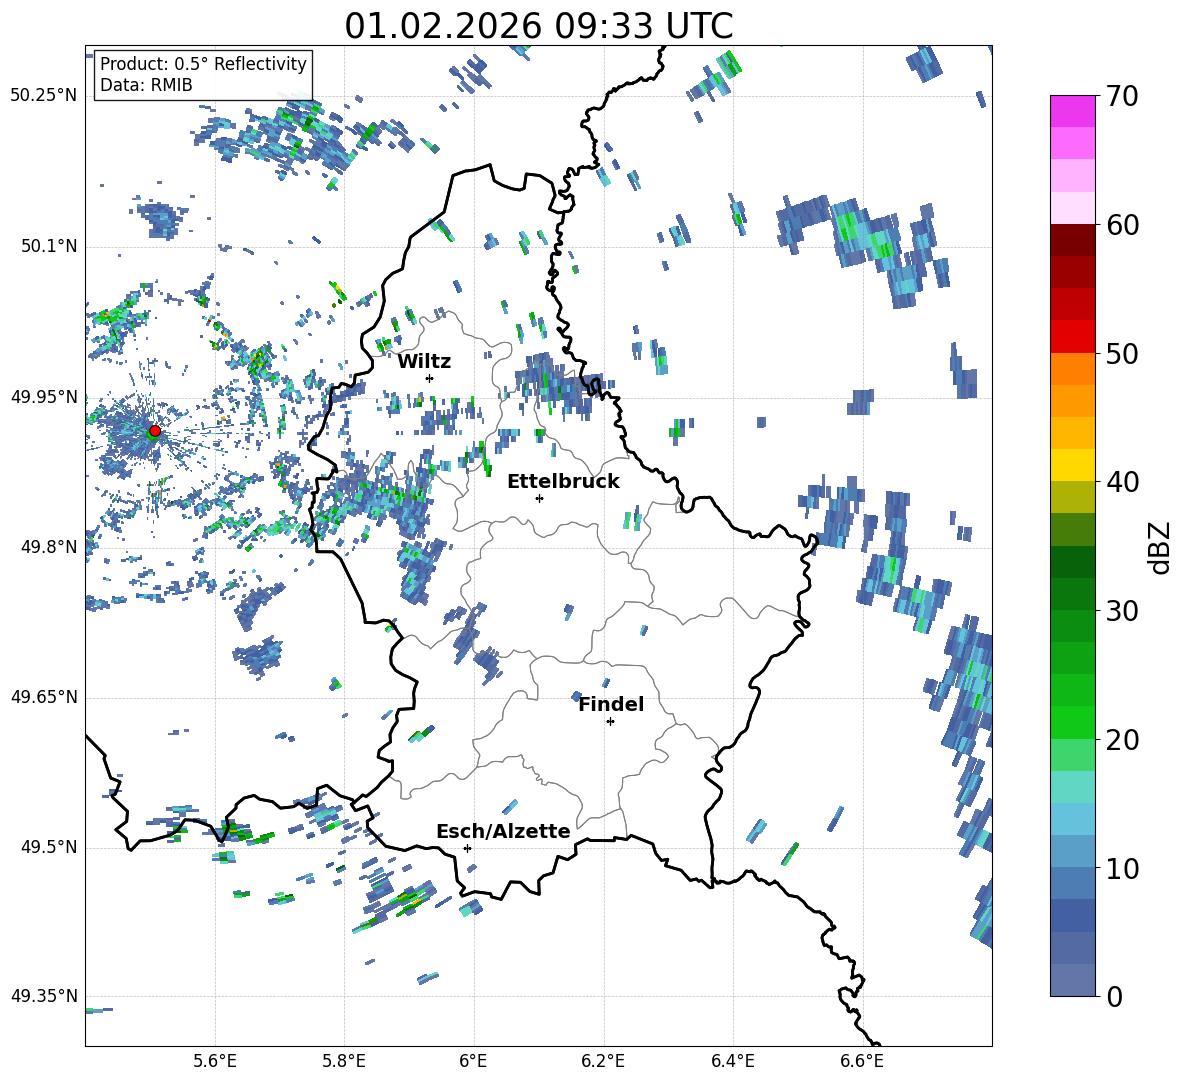This screenshot has height=1081, width=1184.
Task: Click the 6.6°E longitude label
Action: coord(862,1061)
